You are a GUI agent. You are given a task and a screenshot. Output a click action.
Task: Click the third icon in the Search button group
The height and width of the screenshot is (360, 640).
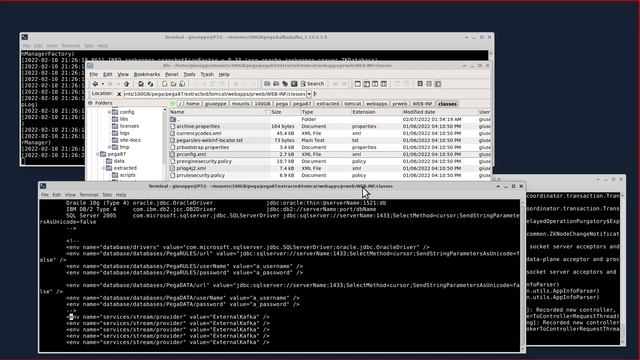tap(285, 84)
